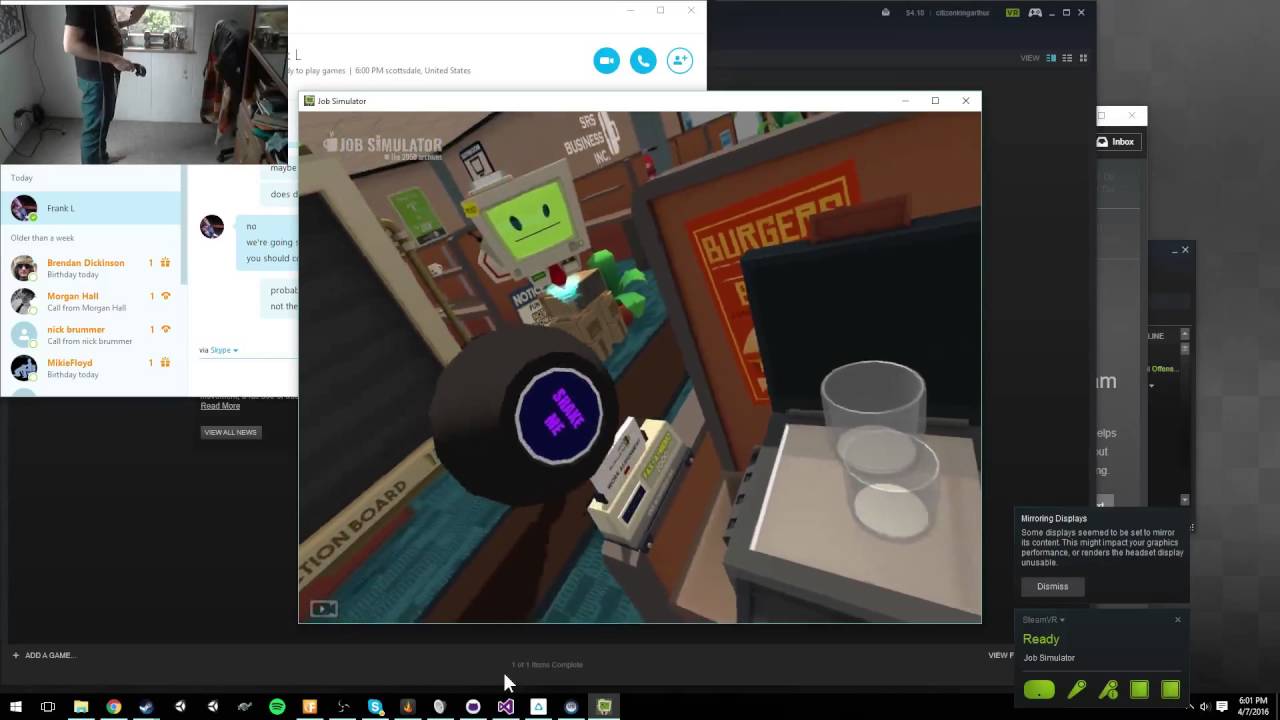
Task: Switch Steam library to list view
Action: (x=1067, y=58)
